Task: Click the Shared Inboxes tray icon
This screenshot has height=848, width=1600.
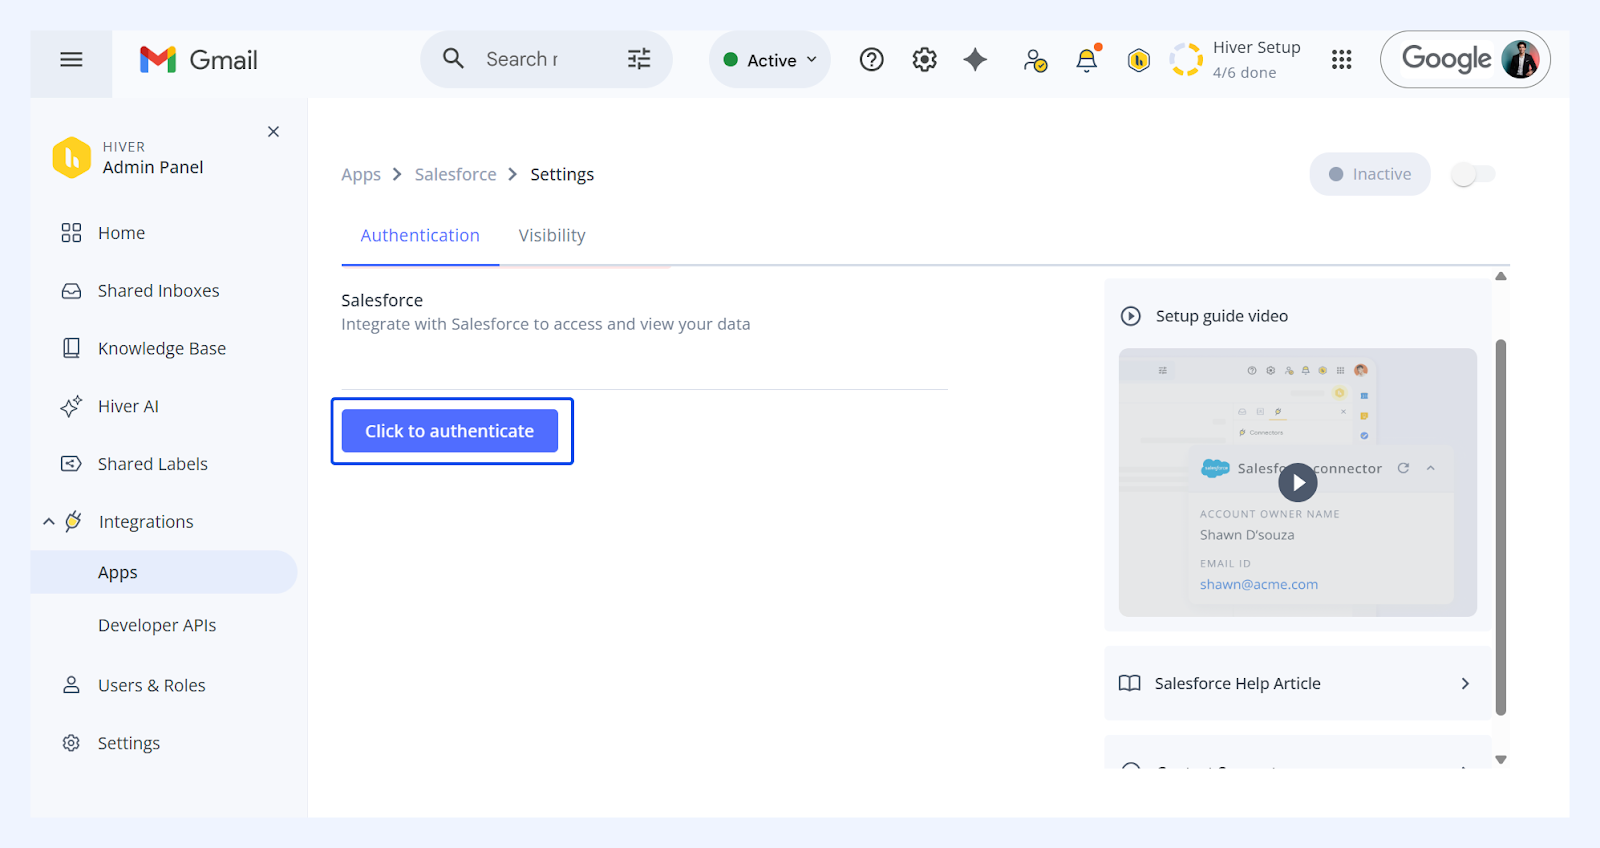Action: coord(71,291)
